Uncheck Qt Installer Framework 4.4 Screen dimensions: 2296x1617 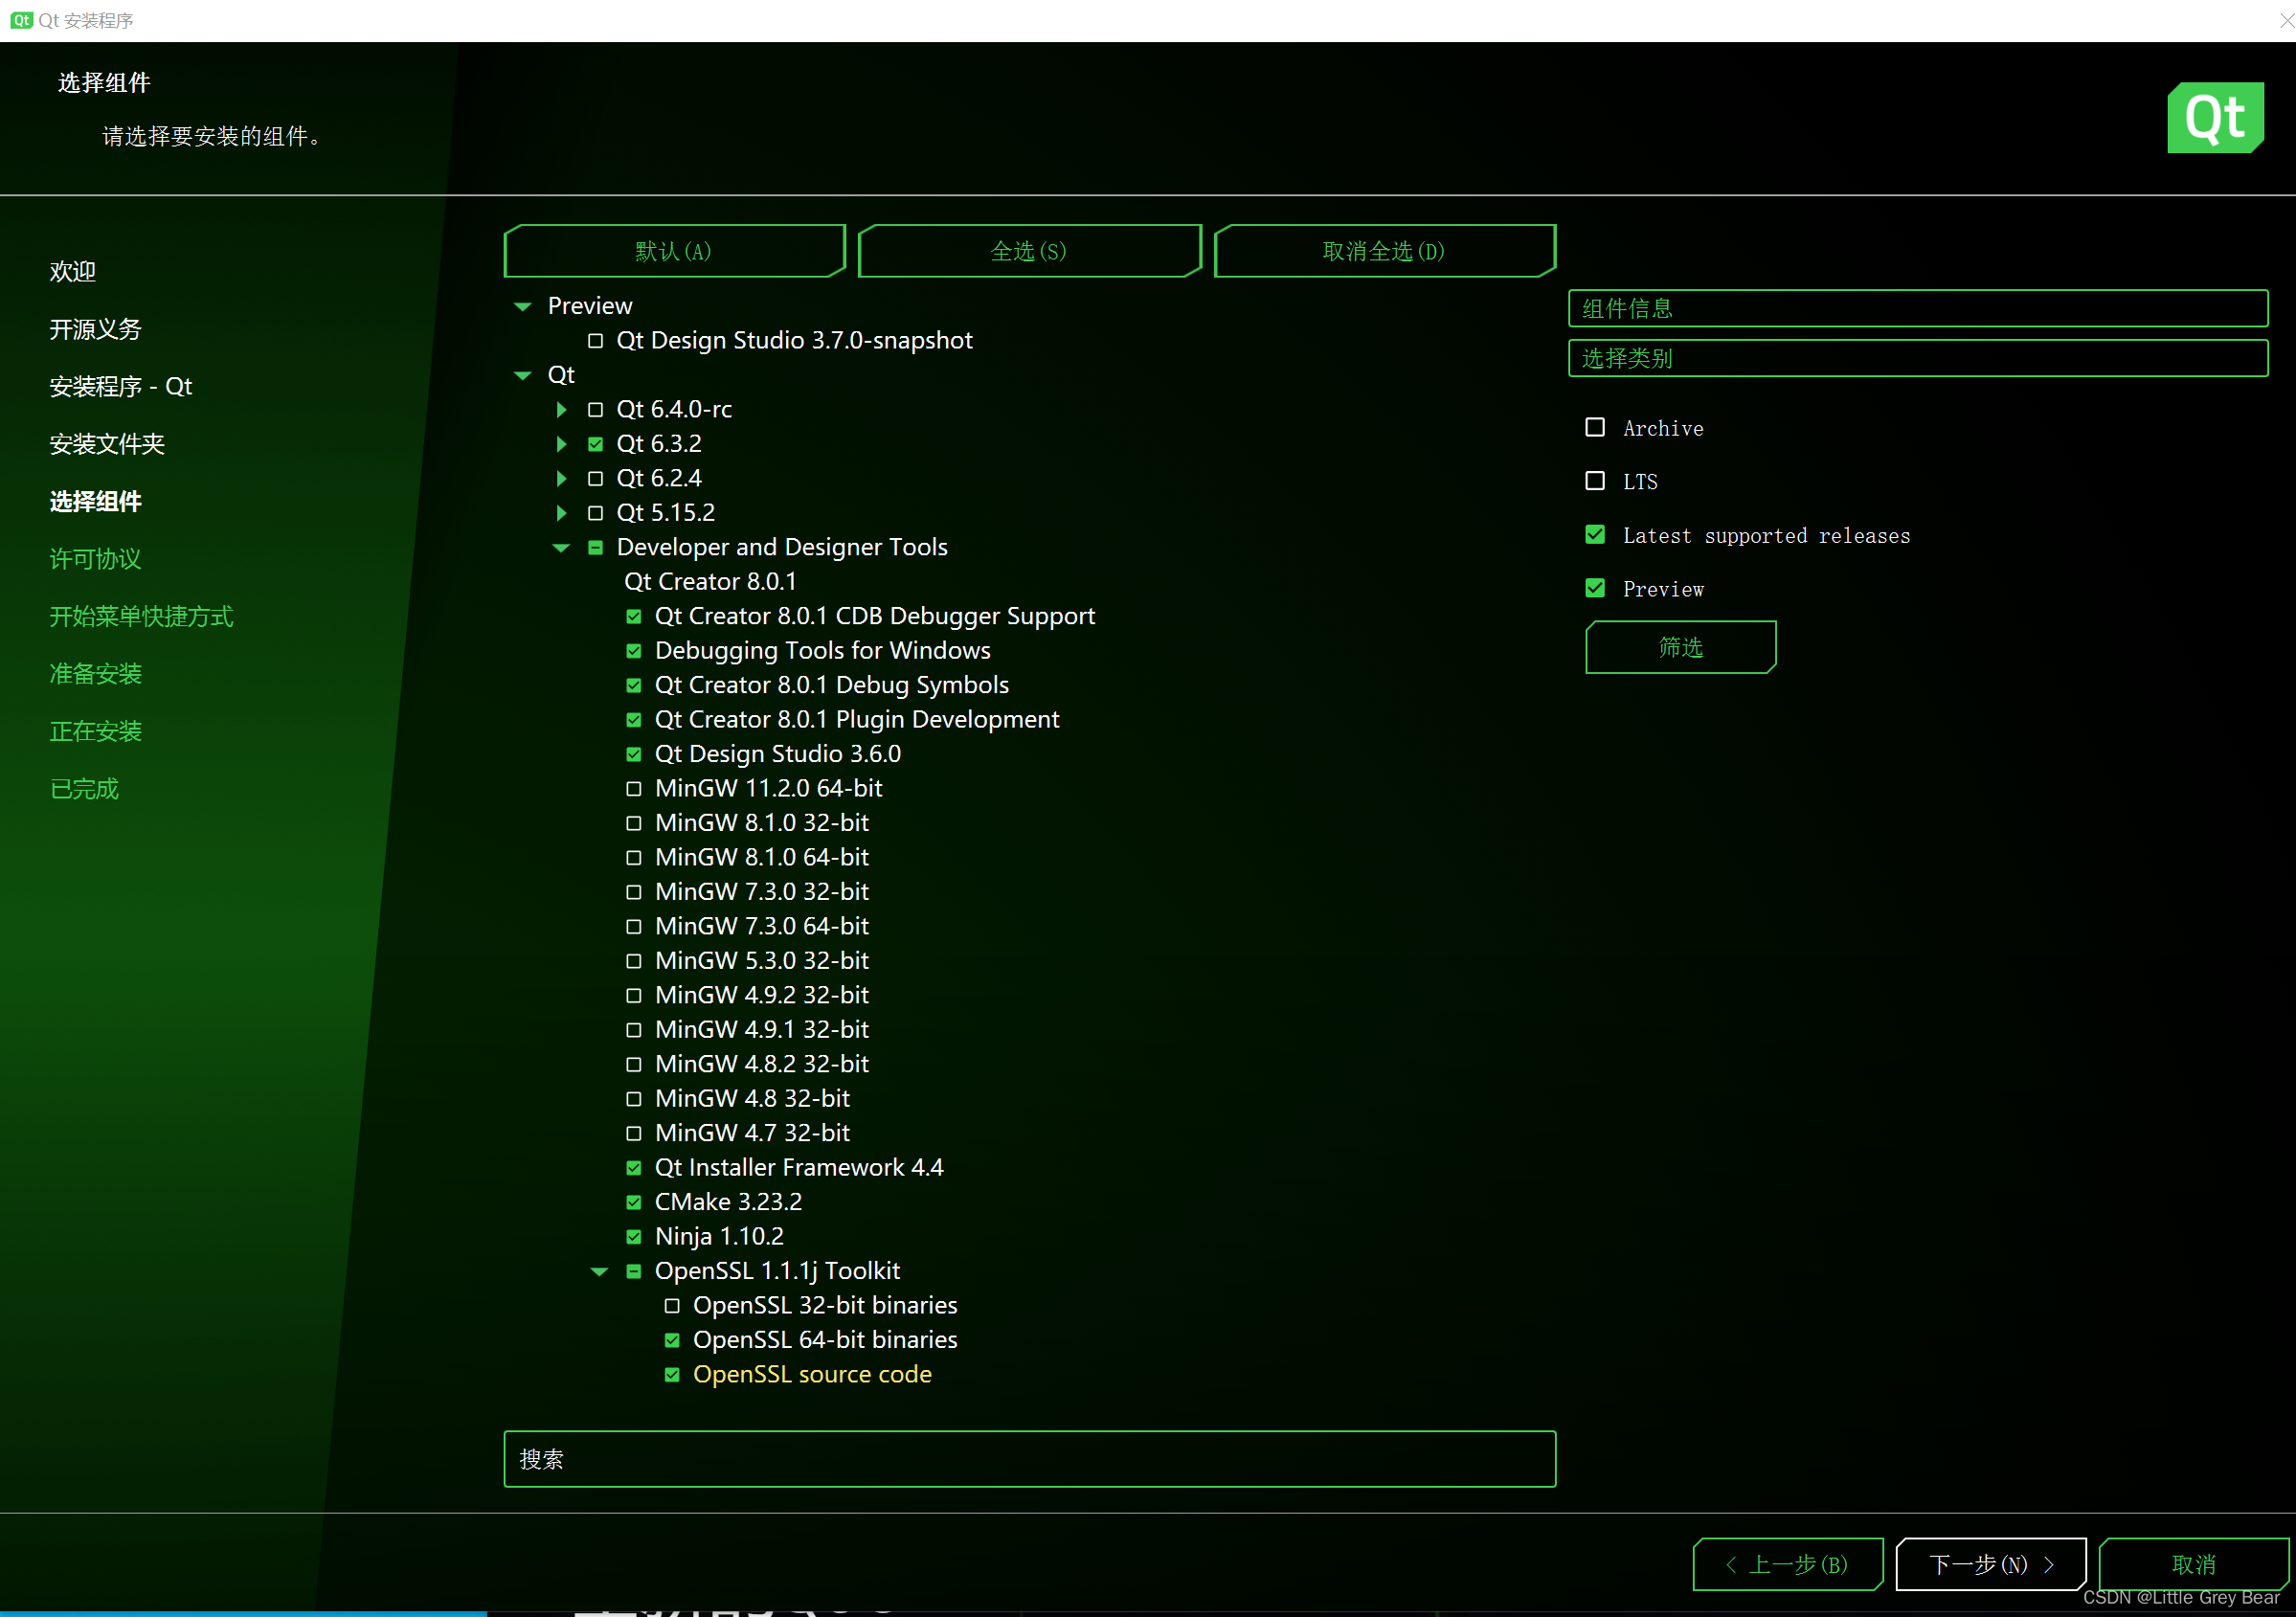634,1168
